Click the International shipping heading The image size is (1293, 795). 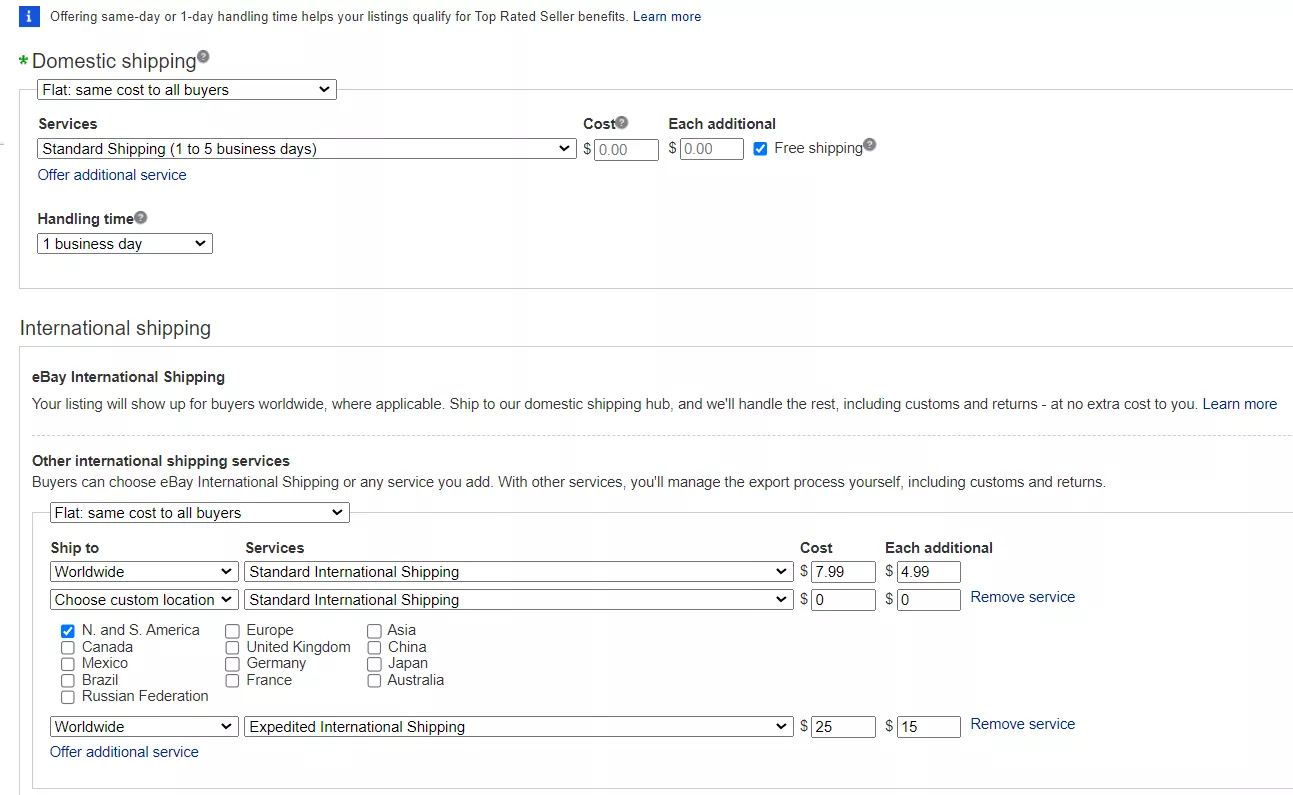click(x=115, y=328)
